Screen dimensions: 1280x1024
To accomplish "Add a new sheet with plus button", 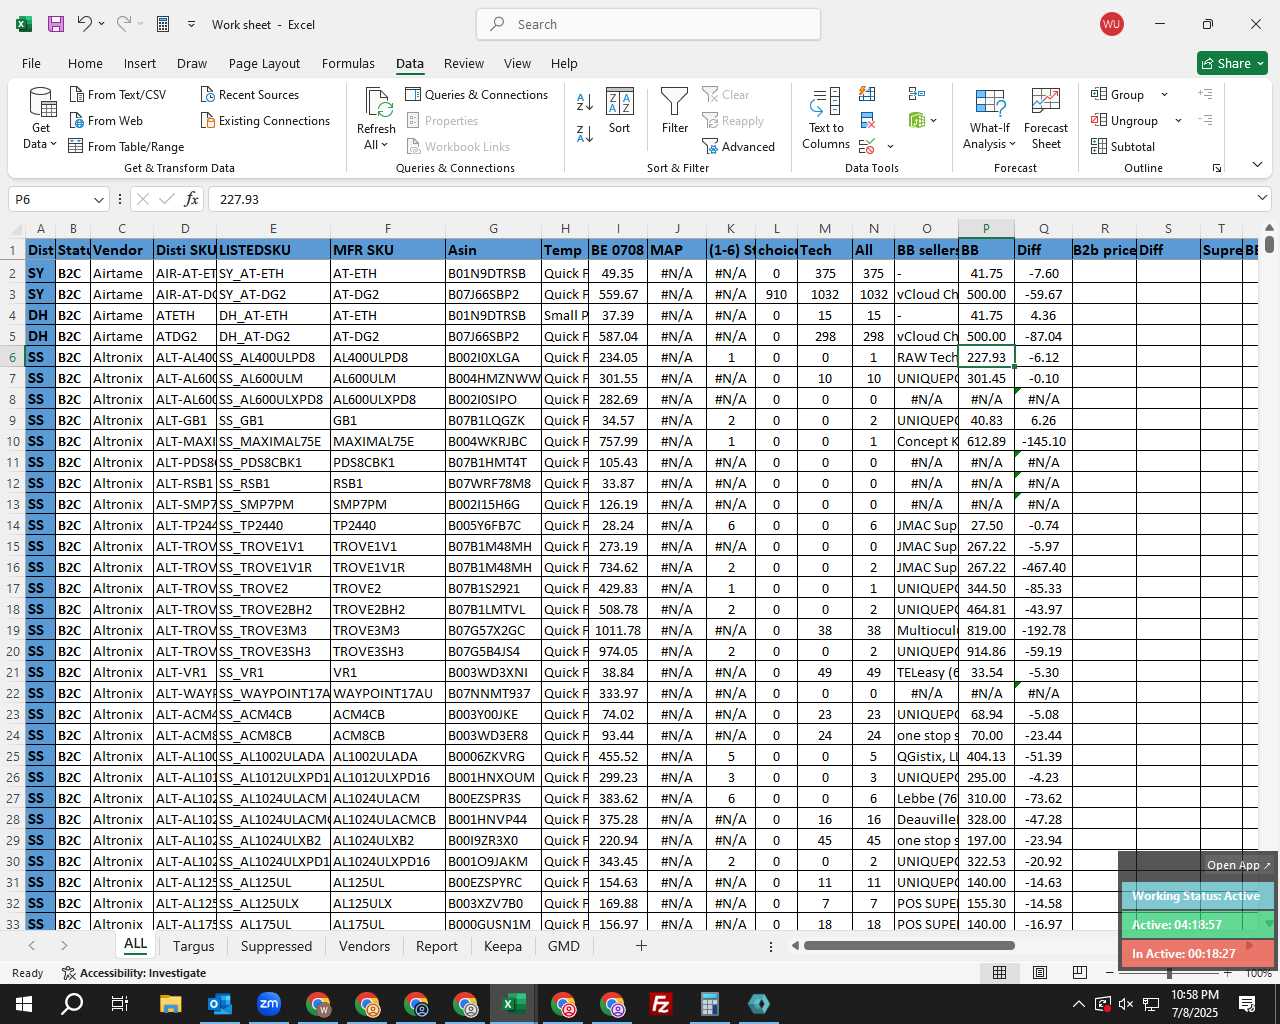I will tap(641, 945).
